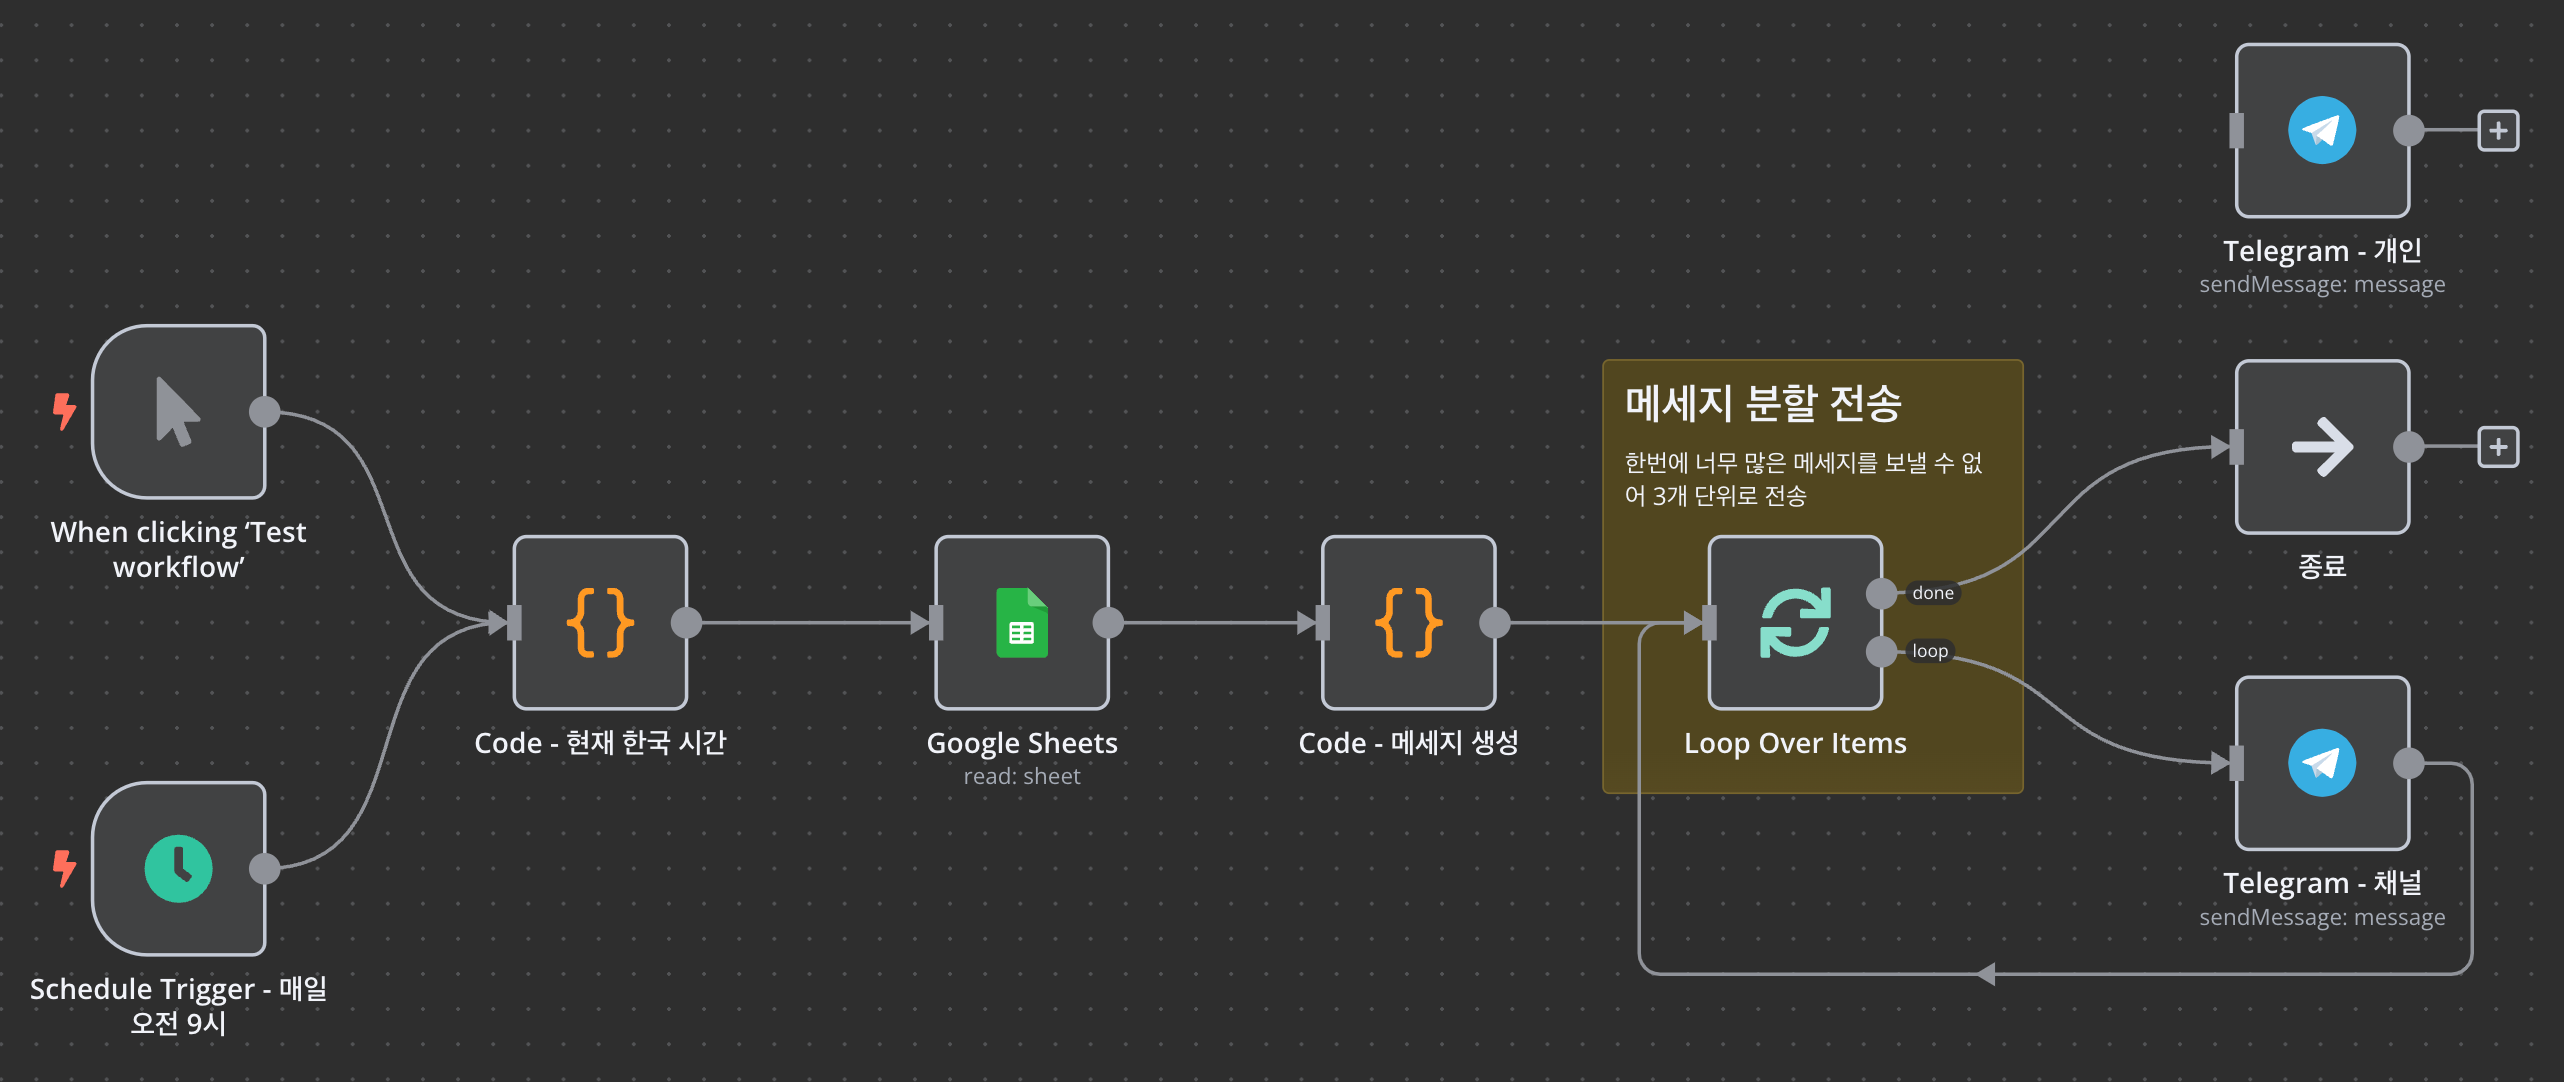Click the 'Schedule Trigger - 매일 오전 9시' label
2564x1082 pixels.
[179, 1005]
